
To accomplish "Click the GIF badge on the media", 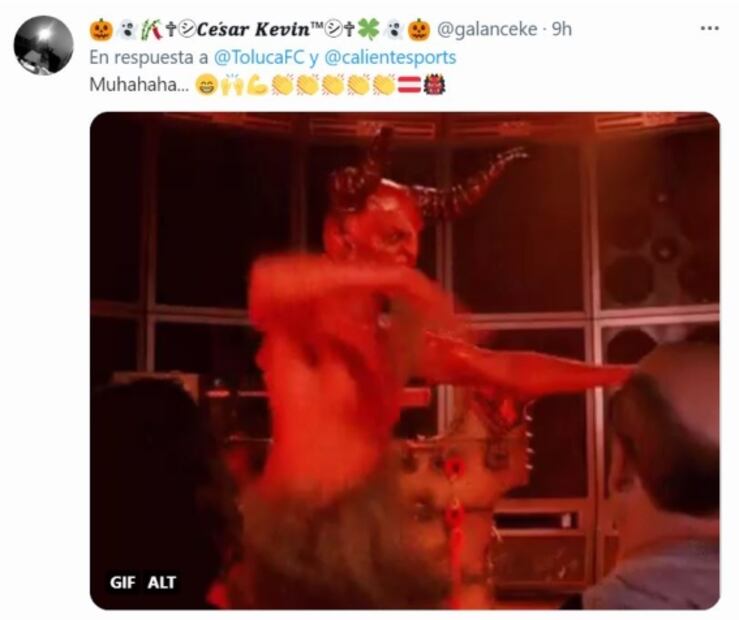I will point(123,583).
